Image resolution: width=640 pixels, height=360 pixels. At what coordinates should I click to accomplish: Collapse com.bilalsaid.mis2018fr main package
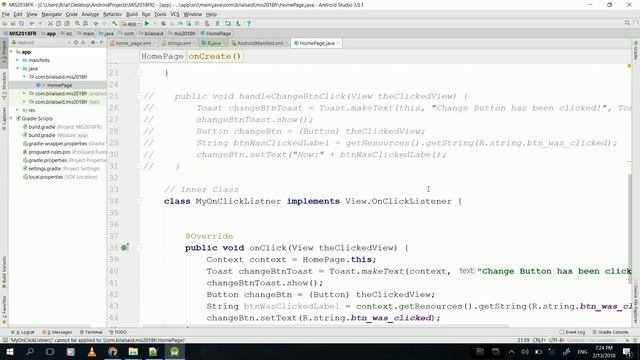pos(24,77)
